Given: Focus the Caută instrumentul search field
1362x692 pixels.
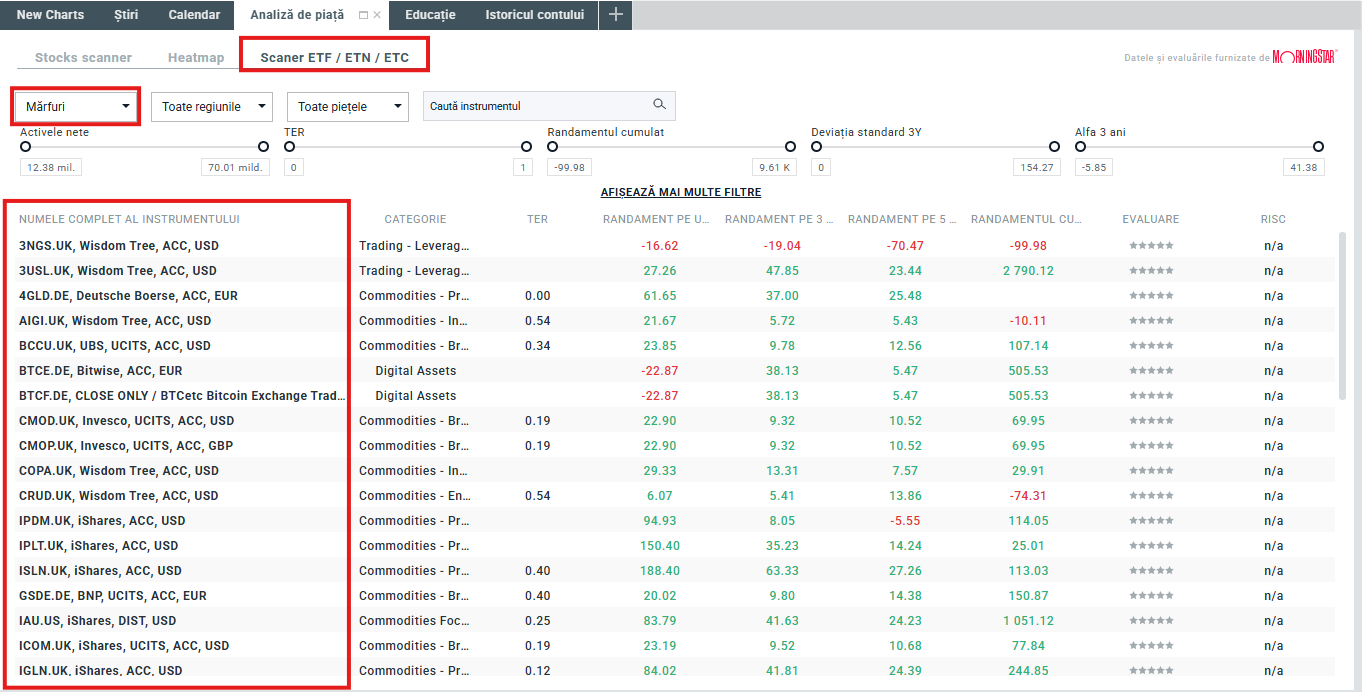Looking at the screenshot, I should (535, 106).
